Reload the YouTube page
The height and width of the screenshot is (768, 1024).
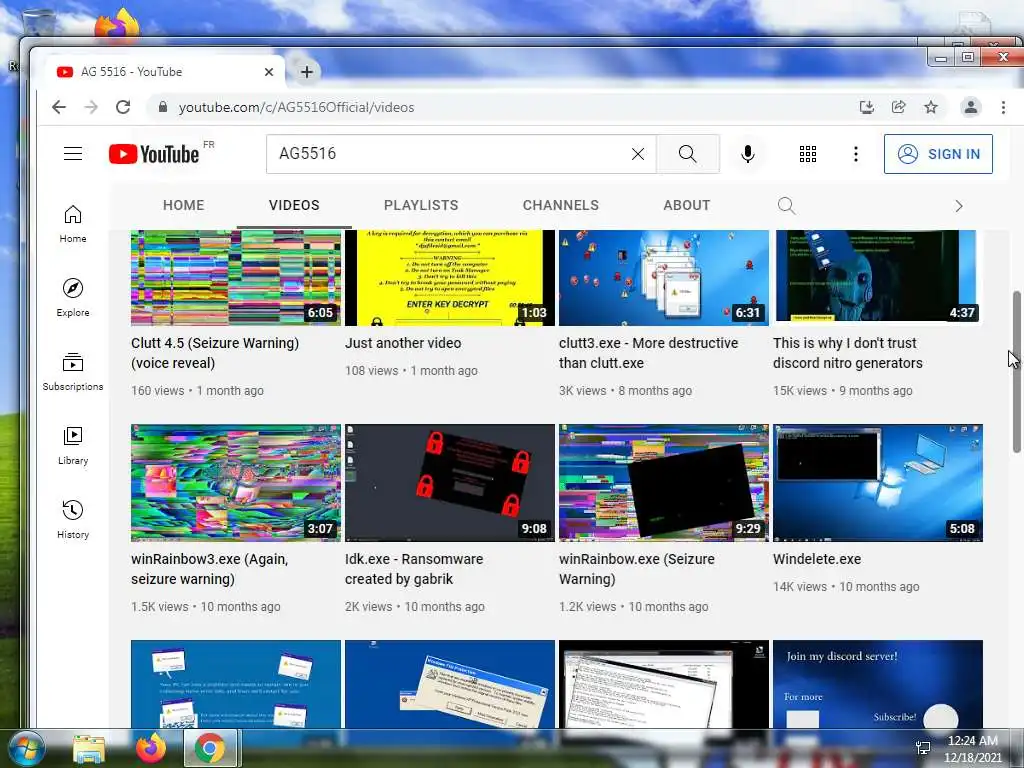tap(123, 107)
